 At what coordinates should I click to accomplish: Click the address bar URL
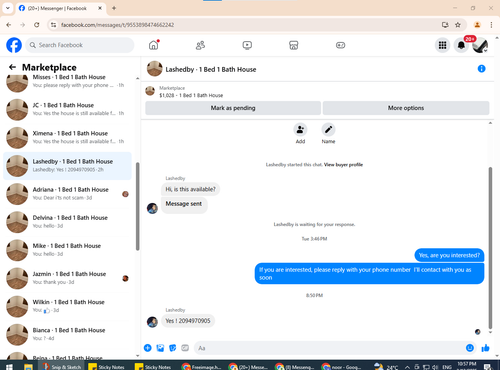tap(117, 25)
